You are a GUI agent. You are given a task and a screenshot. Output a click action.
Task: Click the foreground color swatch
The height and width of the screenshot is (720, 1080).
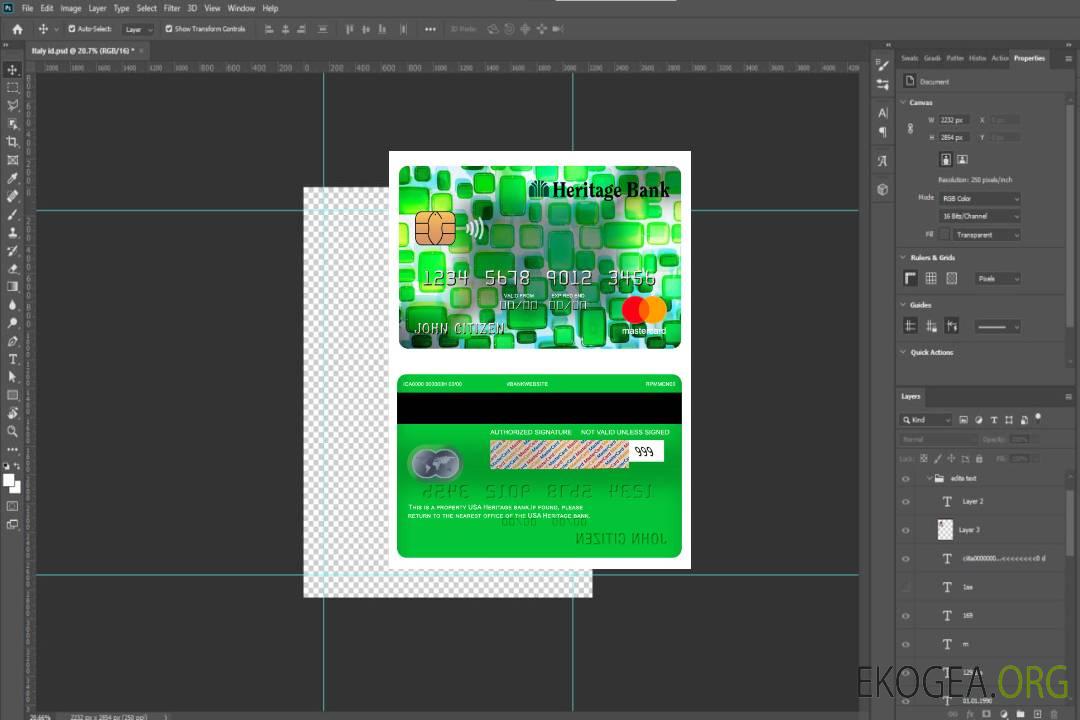[9, 480]
